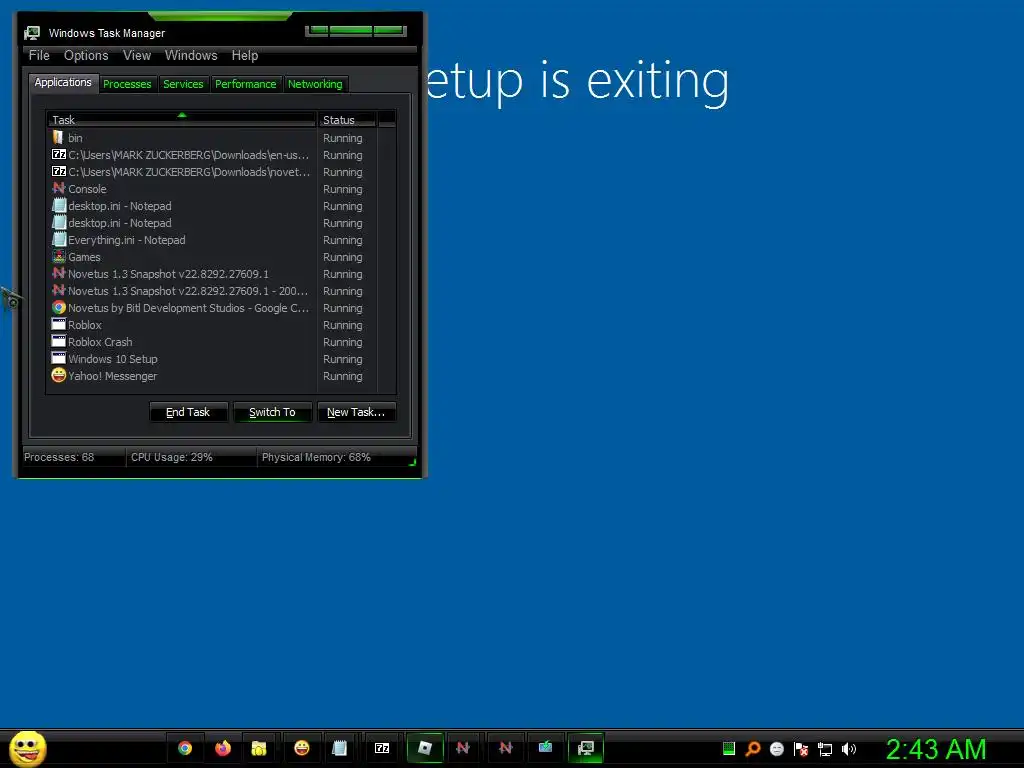This screenshot has width=1024, height=768.
Task: Click the 7z icon of the novet download task
Action: (x=58, y=172)
